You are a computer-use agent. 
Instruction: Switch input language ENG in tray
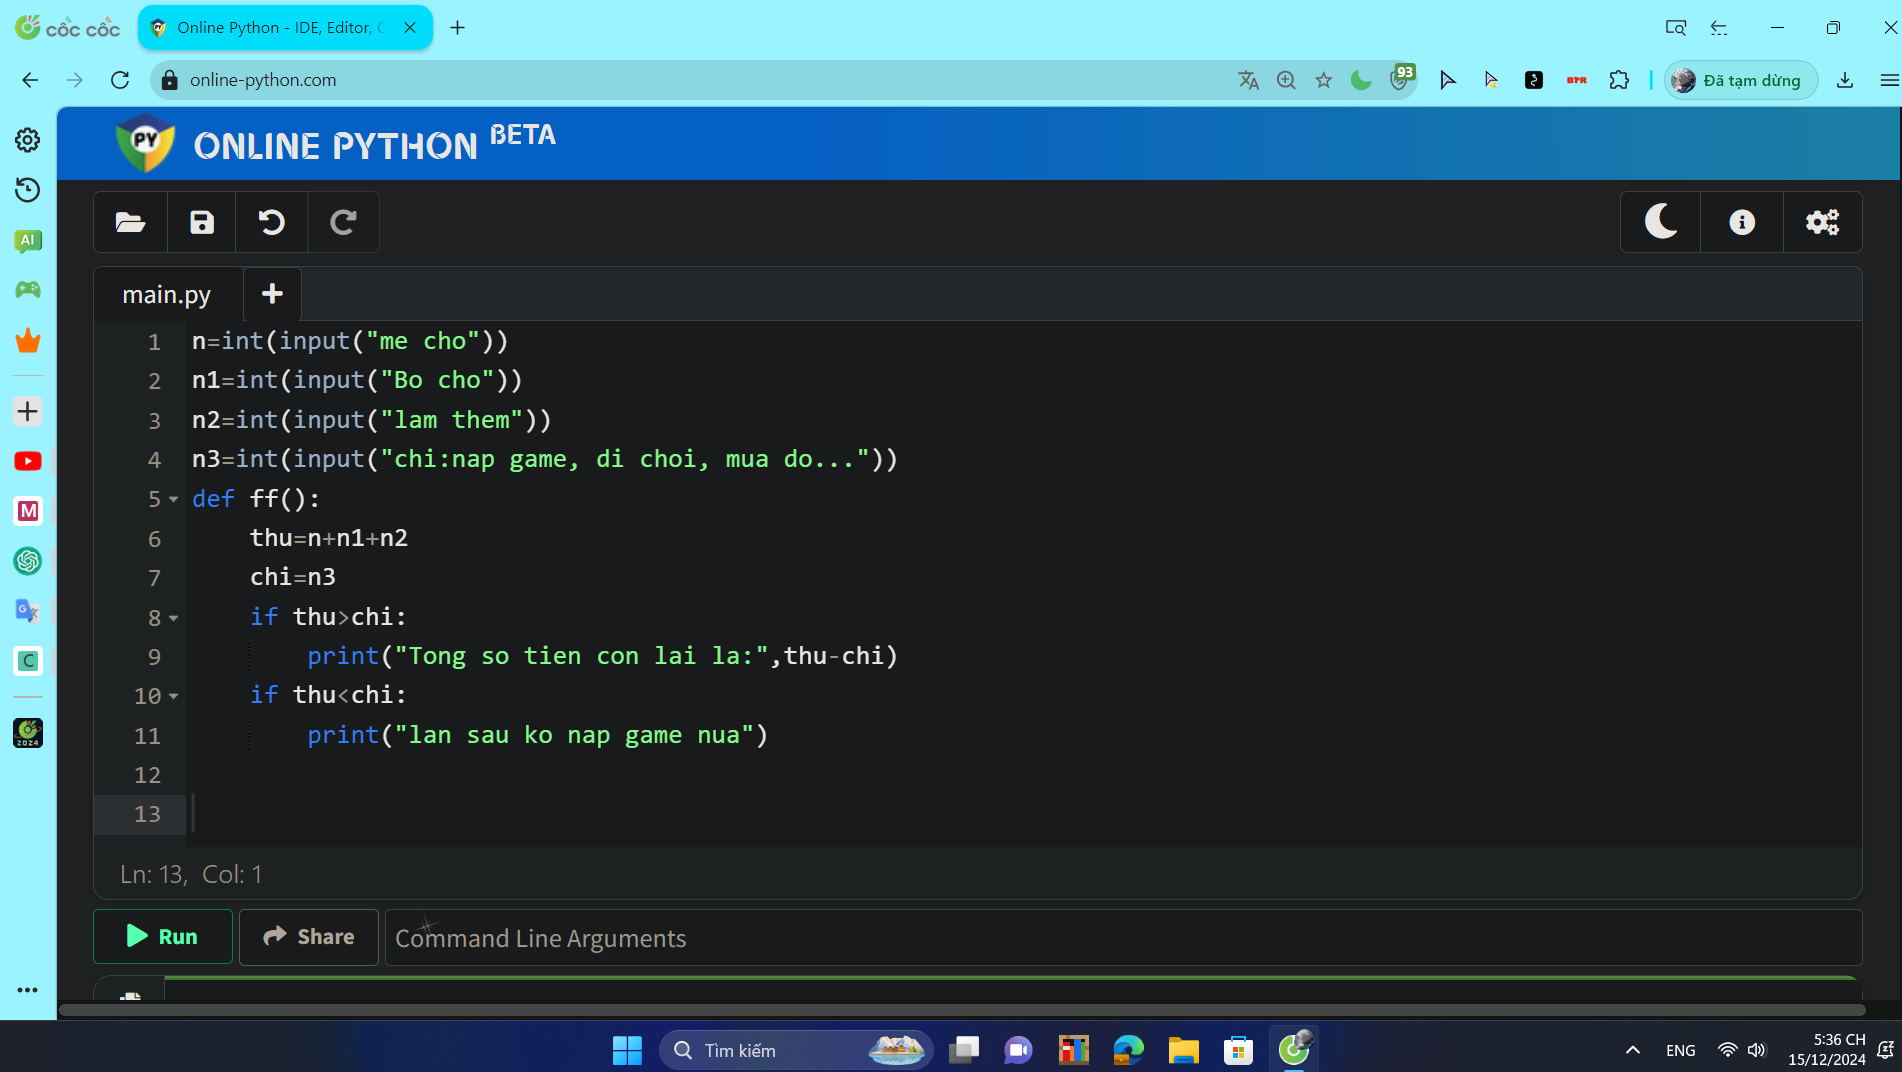[1680, 1050]
